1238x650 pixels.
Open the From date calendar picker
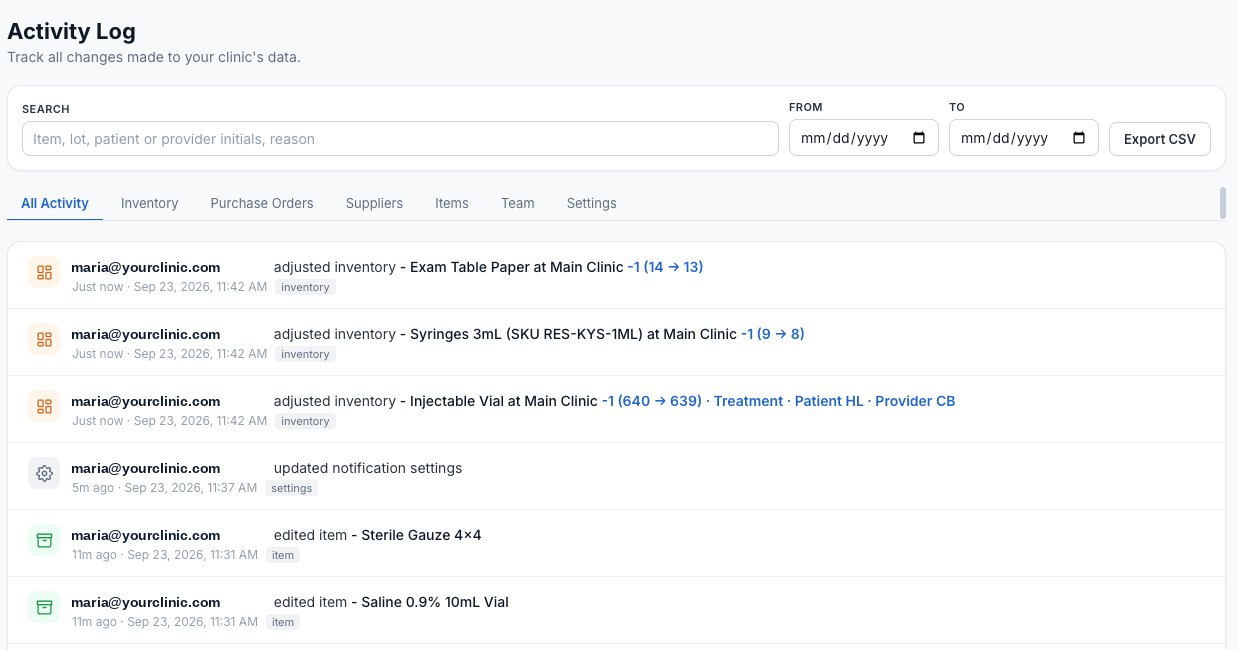[919, 138]
